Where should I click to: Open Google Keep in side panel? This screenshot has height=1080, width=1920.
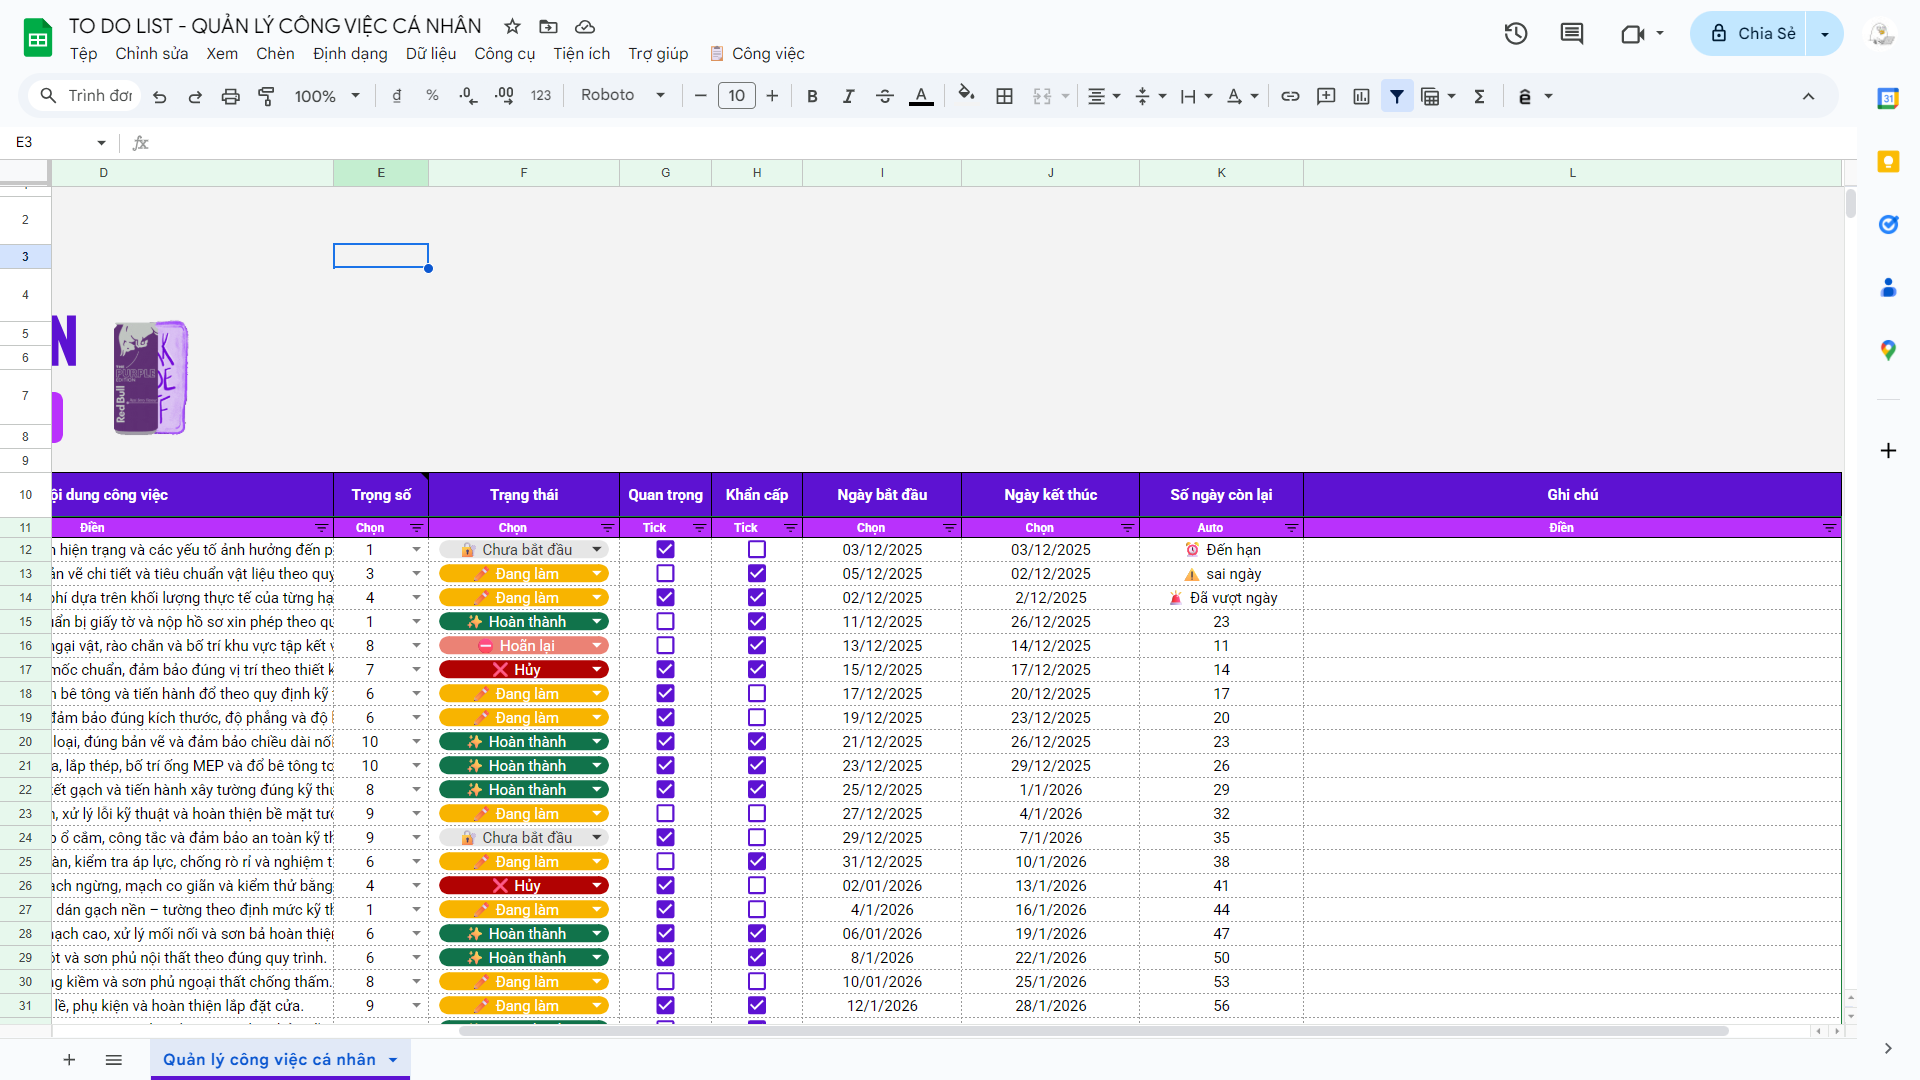click(1888, 161)
